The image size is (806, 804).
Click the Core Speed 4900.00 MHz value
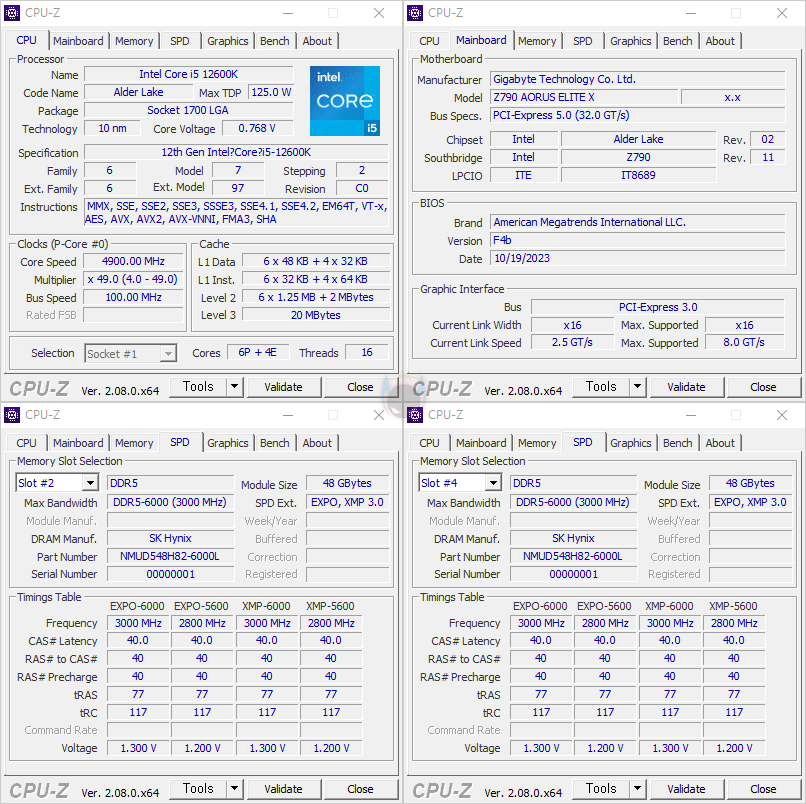click(x=133, y=261)
